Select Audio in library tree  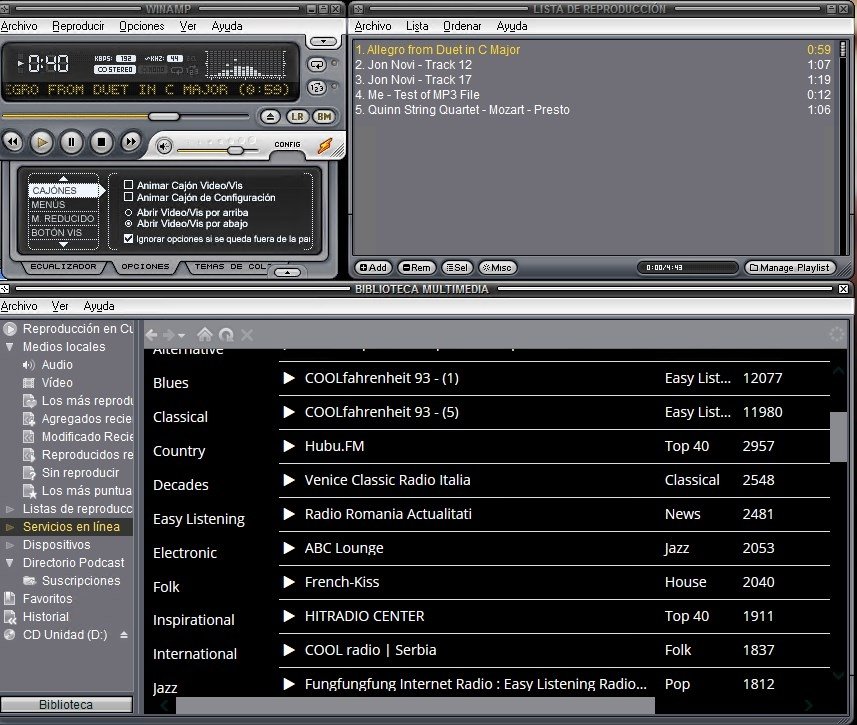tap(57, 365)
